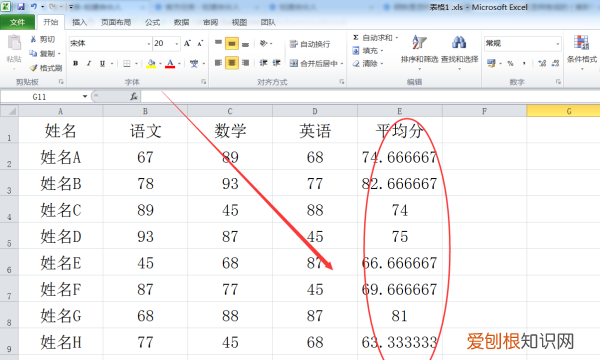Open the font name dropdown (宋体)
Screen dimensions: 600x360
pos(149,44)
